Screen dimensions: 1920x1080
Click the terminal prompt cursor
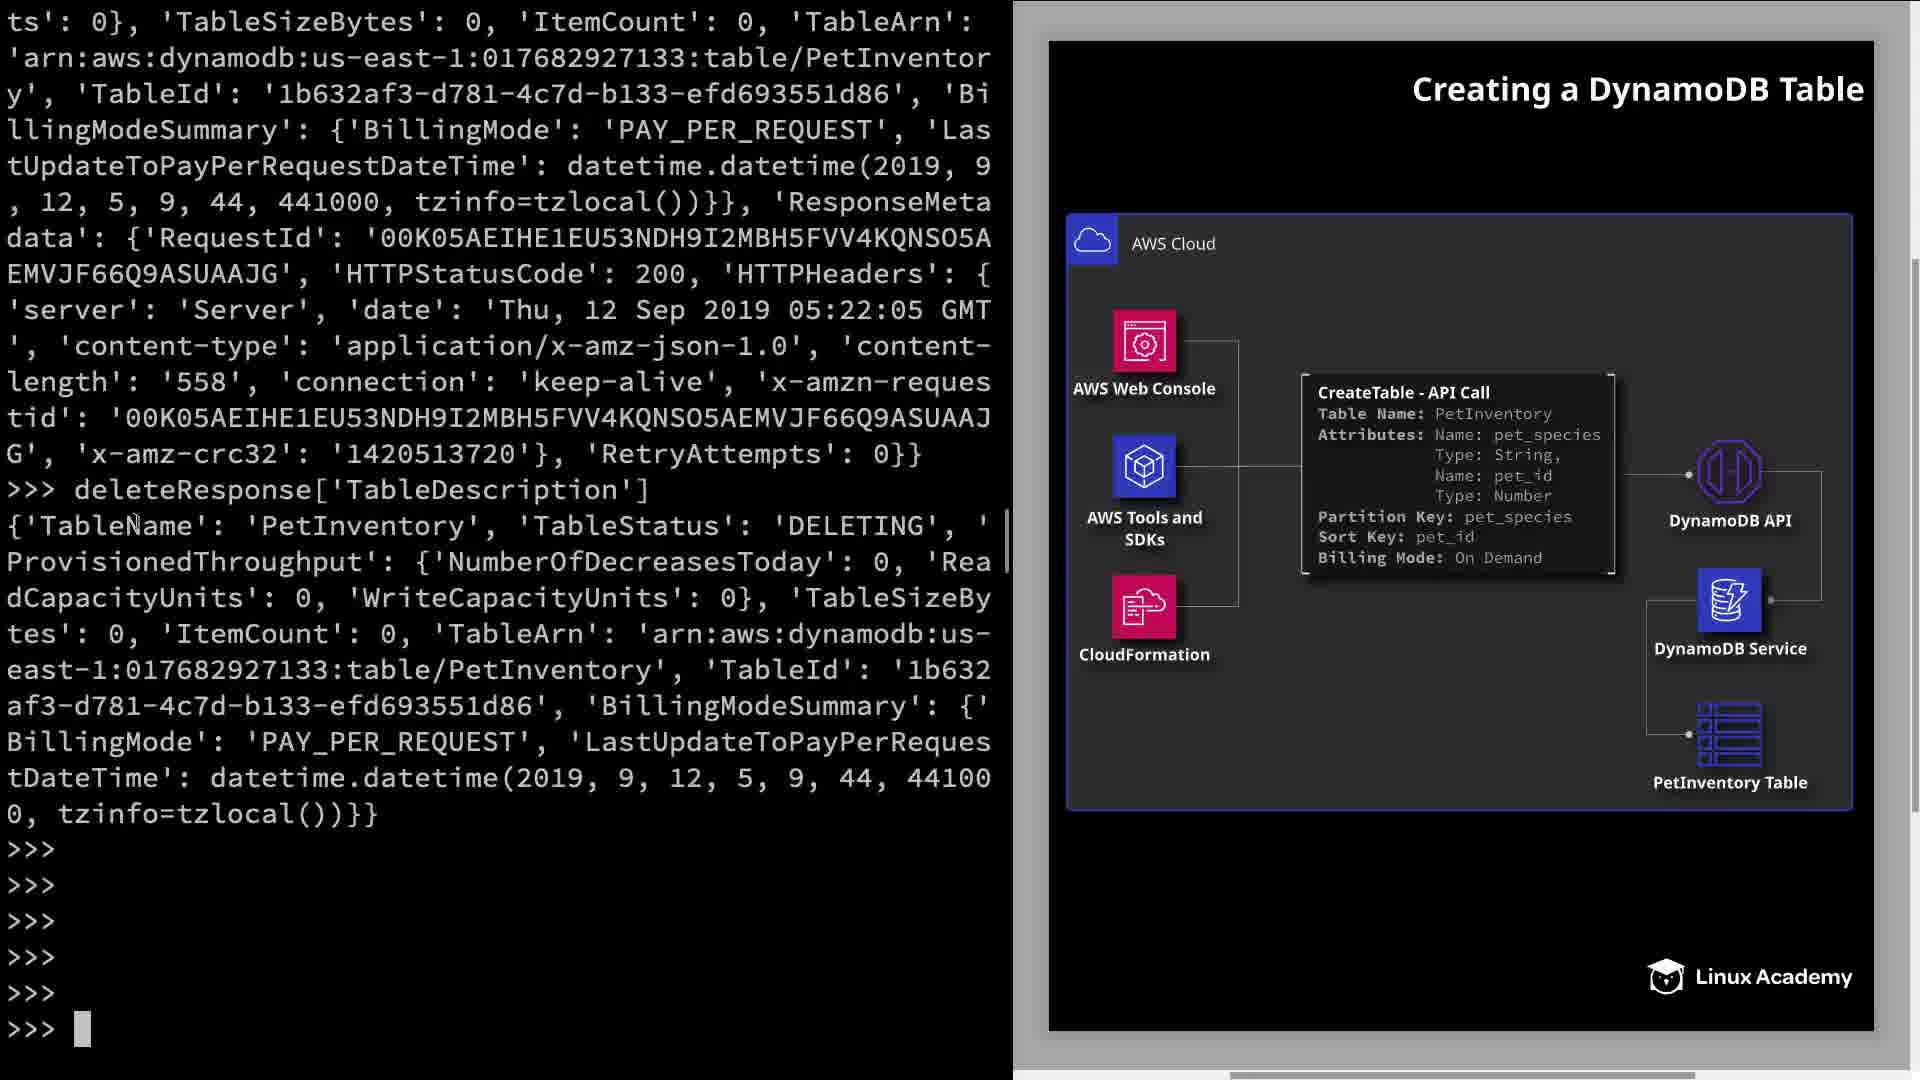[x=82, y=1029]
